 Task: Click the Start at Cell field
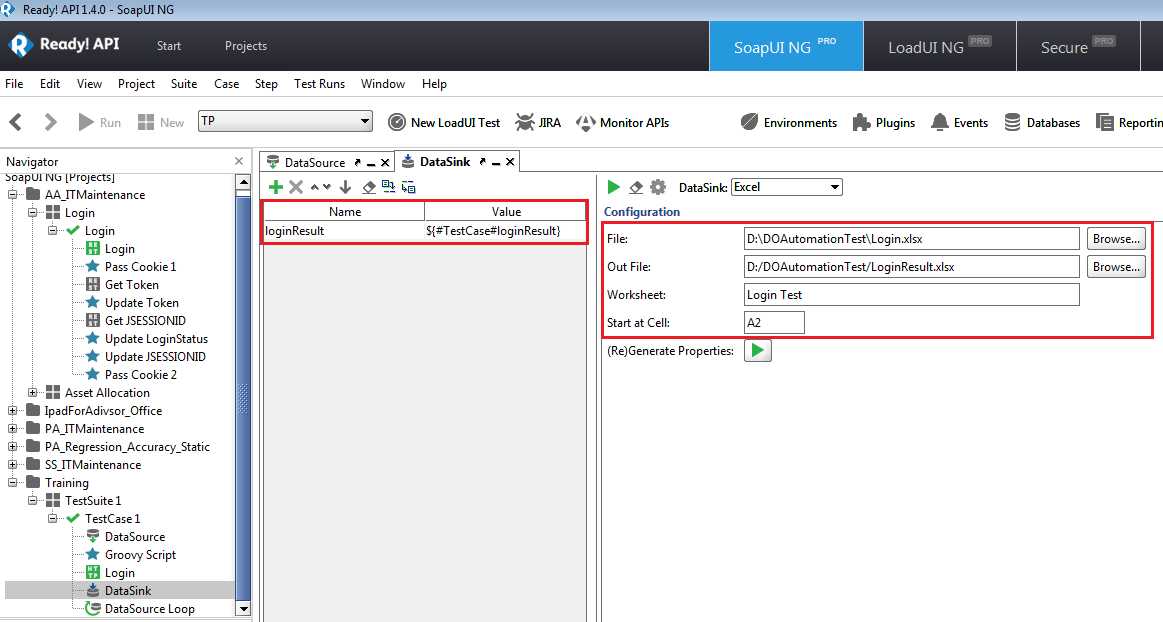(774, 322)
